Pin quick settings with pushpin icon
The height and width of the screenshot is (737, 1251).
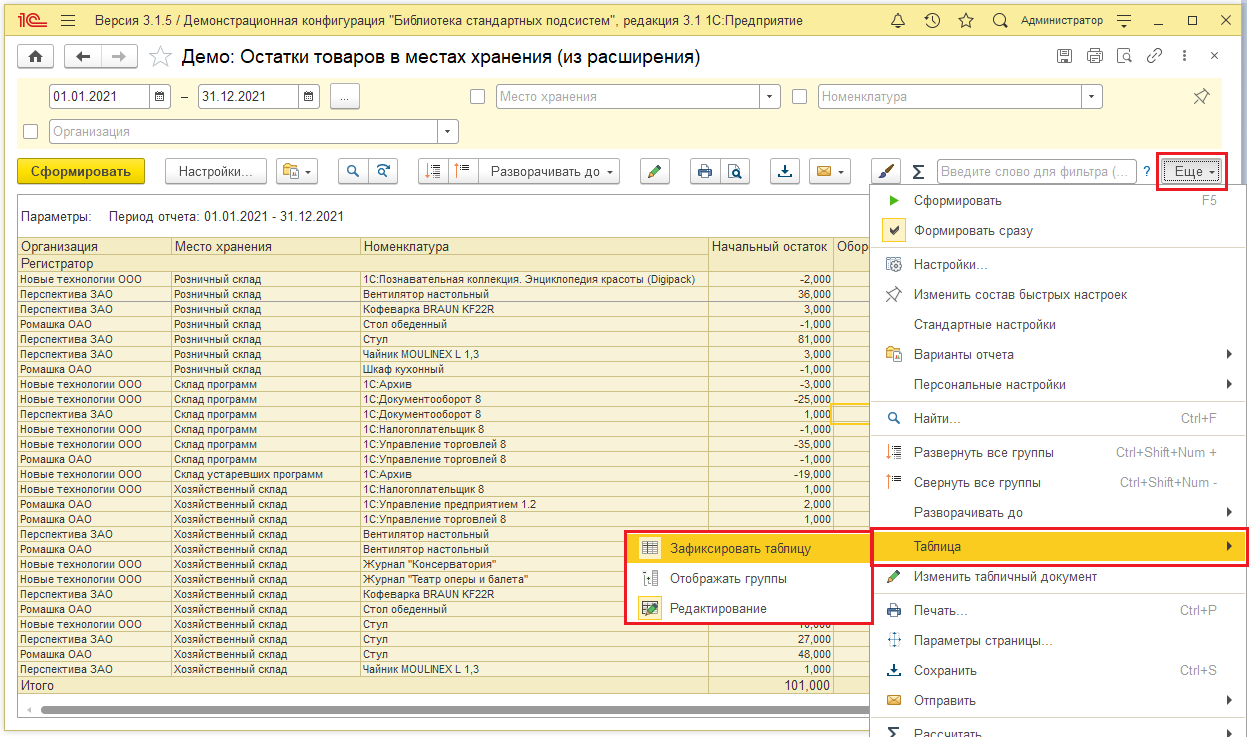pyautogui.click(x=1201, y=97)
